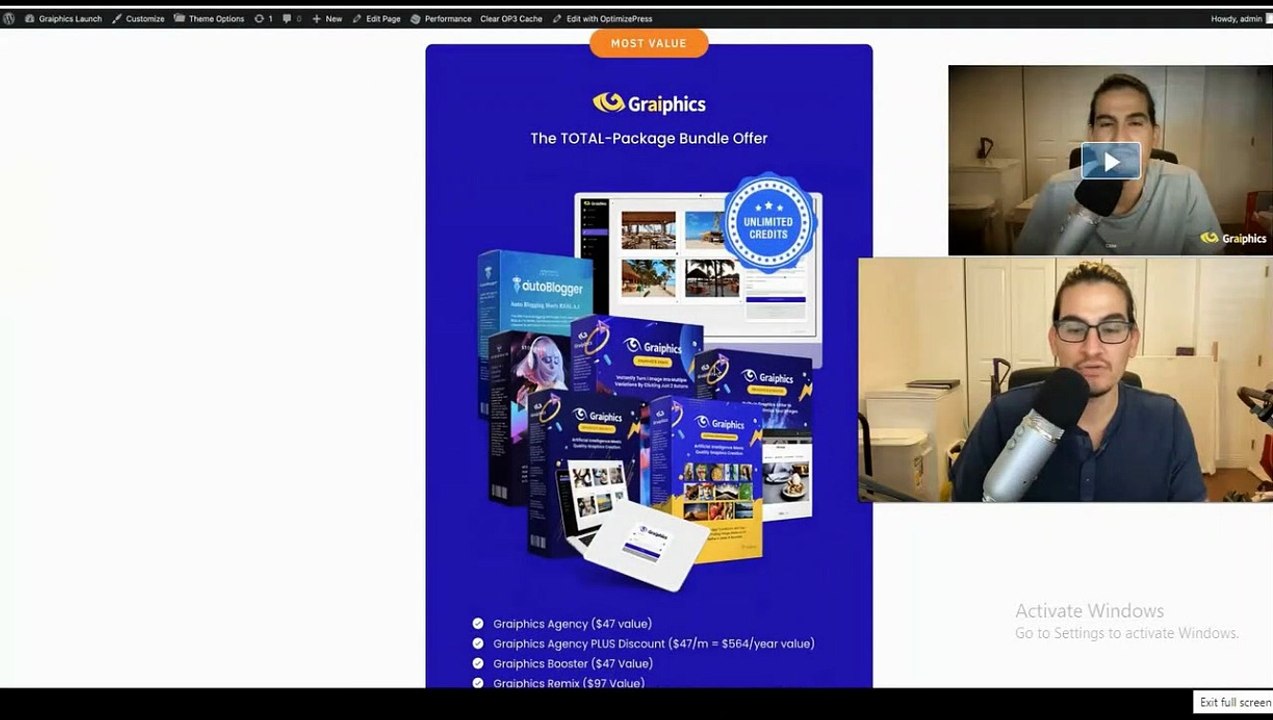Click the lower webcam video overlay
This screenshot has width=1273, height=720.
(x=1065, y=380)
